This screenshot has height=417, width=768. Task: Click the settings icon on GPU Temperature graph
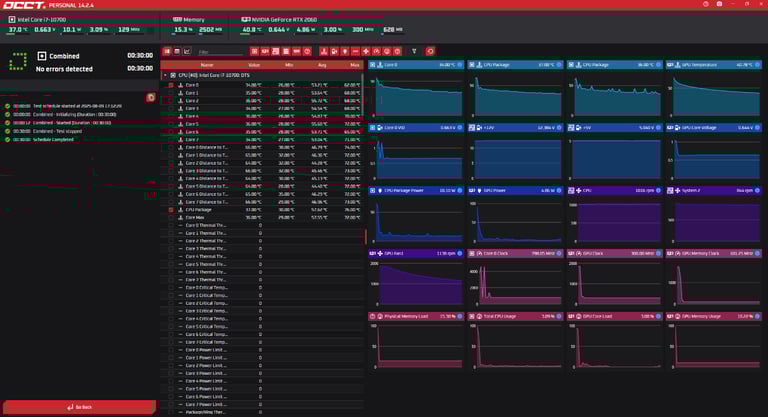(758, 64)
